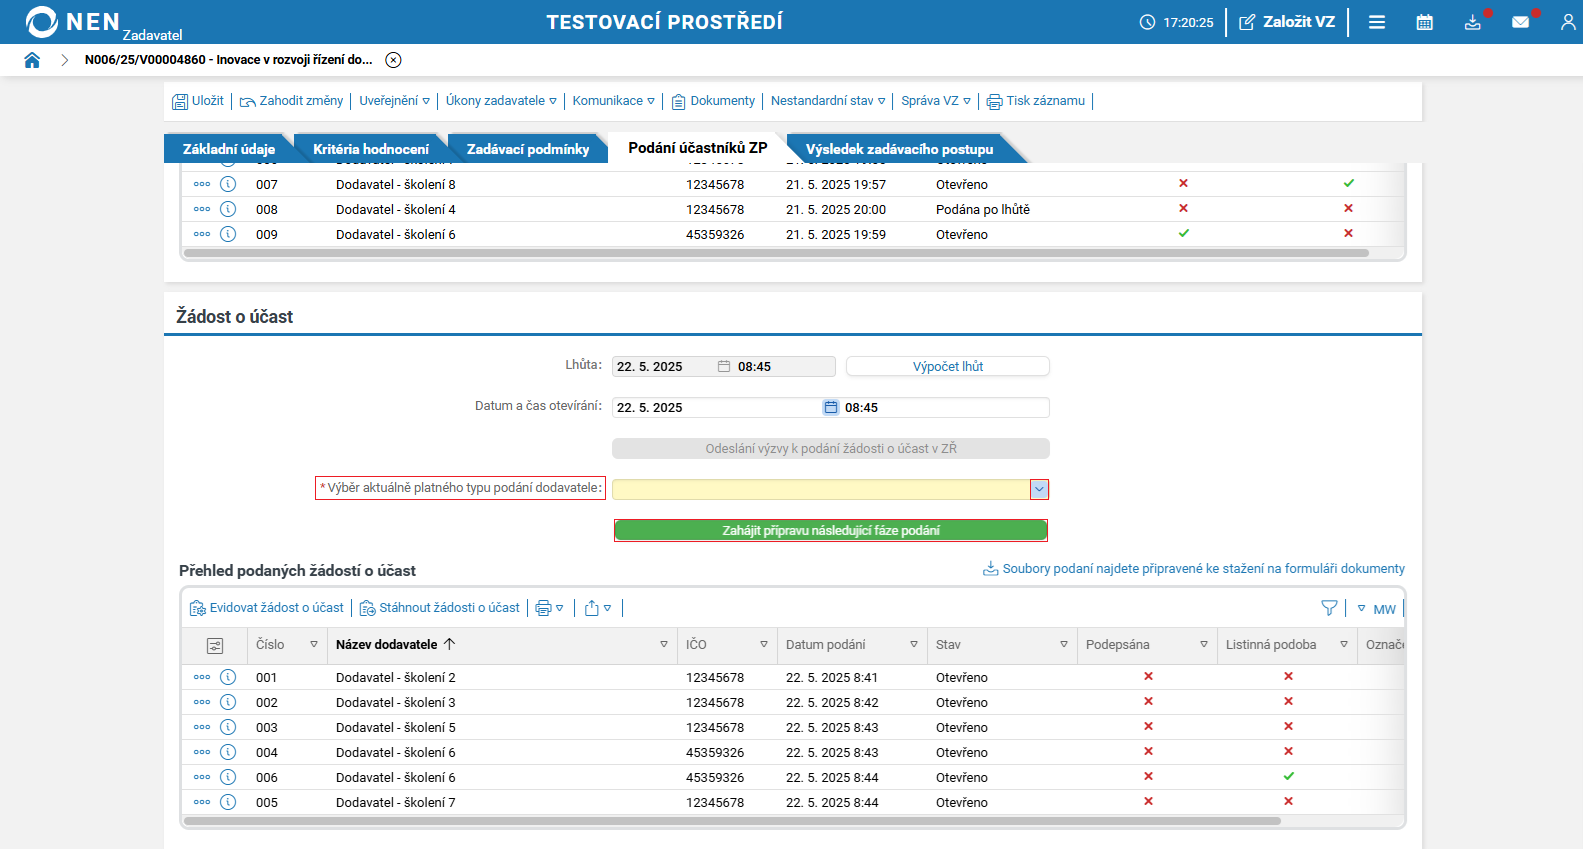Image resolution: width=1583 pixels, height=849 pixels.
Task: Save the record with Uložit
Action: 198,101
